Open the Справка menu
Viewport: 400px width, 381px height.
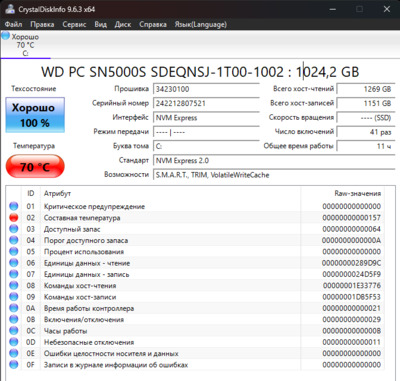[153, 24]
